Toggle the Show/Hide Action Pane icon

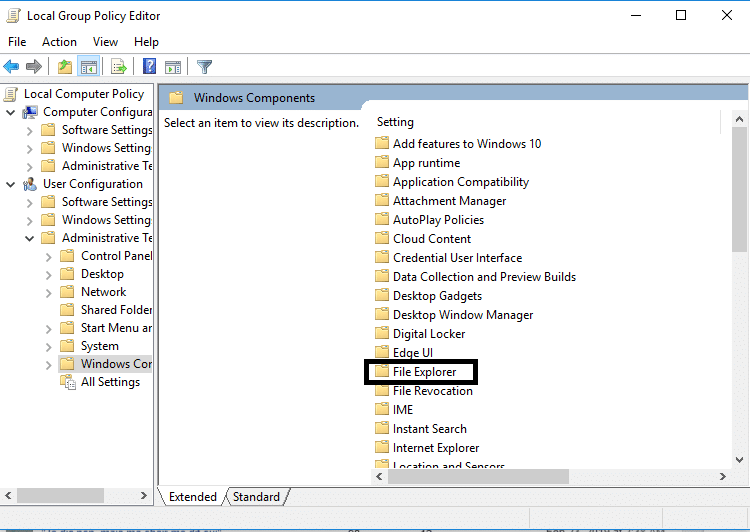(173, 67)
